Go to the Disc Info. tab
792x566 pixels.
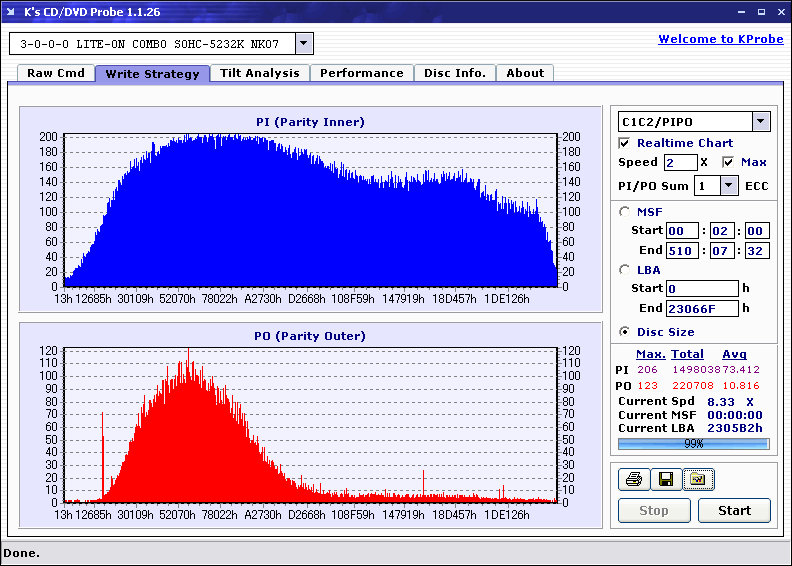pos(455,73)
